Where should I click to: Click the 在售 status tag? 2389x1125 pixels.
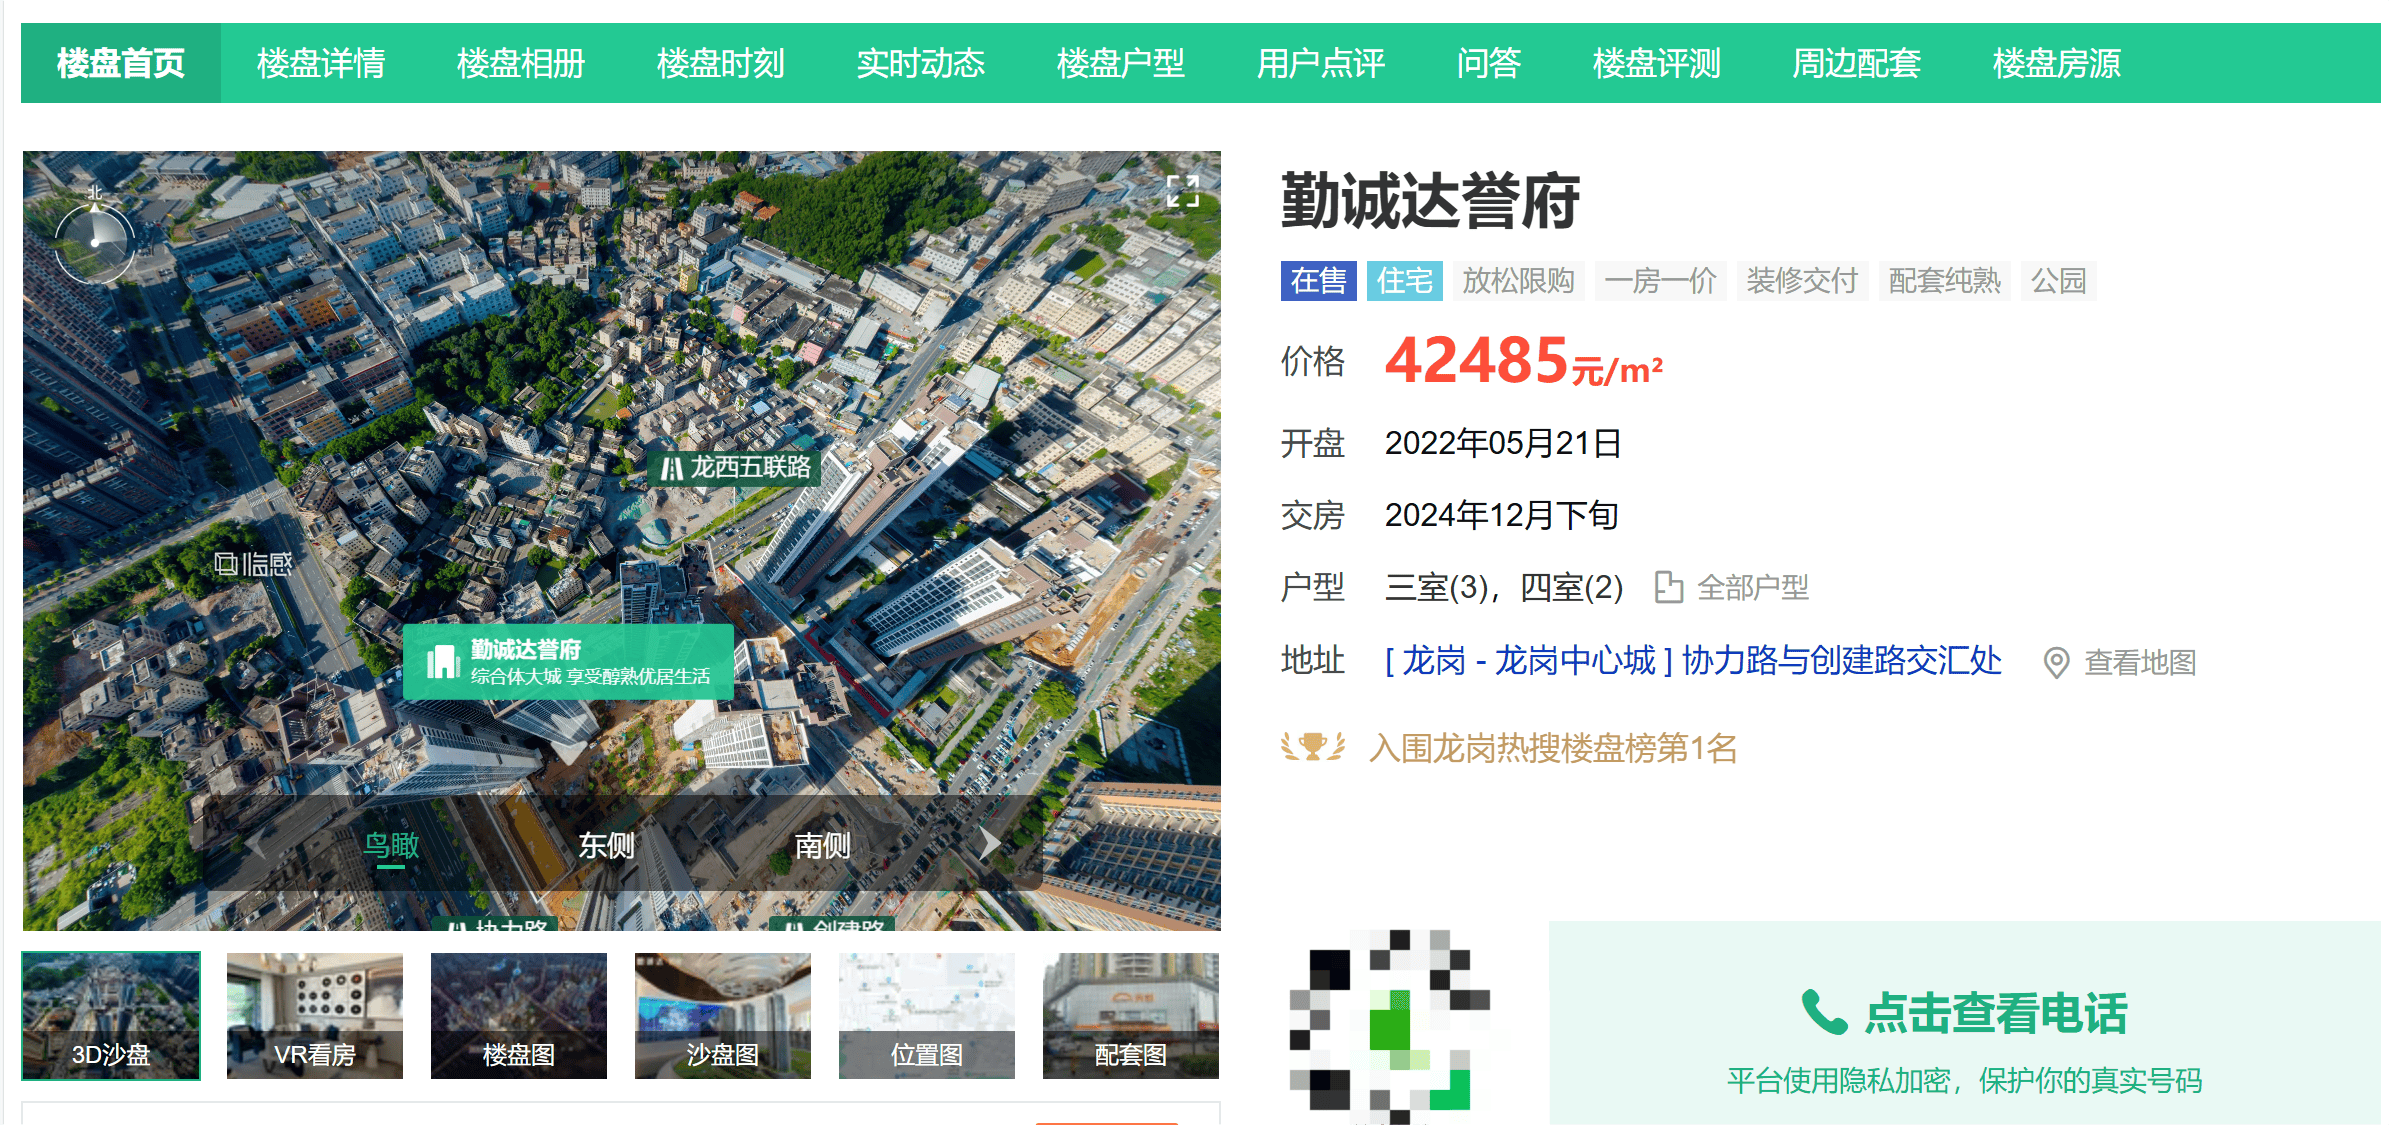click(x=1318, y=281)
